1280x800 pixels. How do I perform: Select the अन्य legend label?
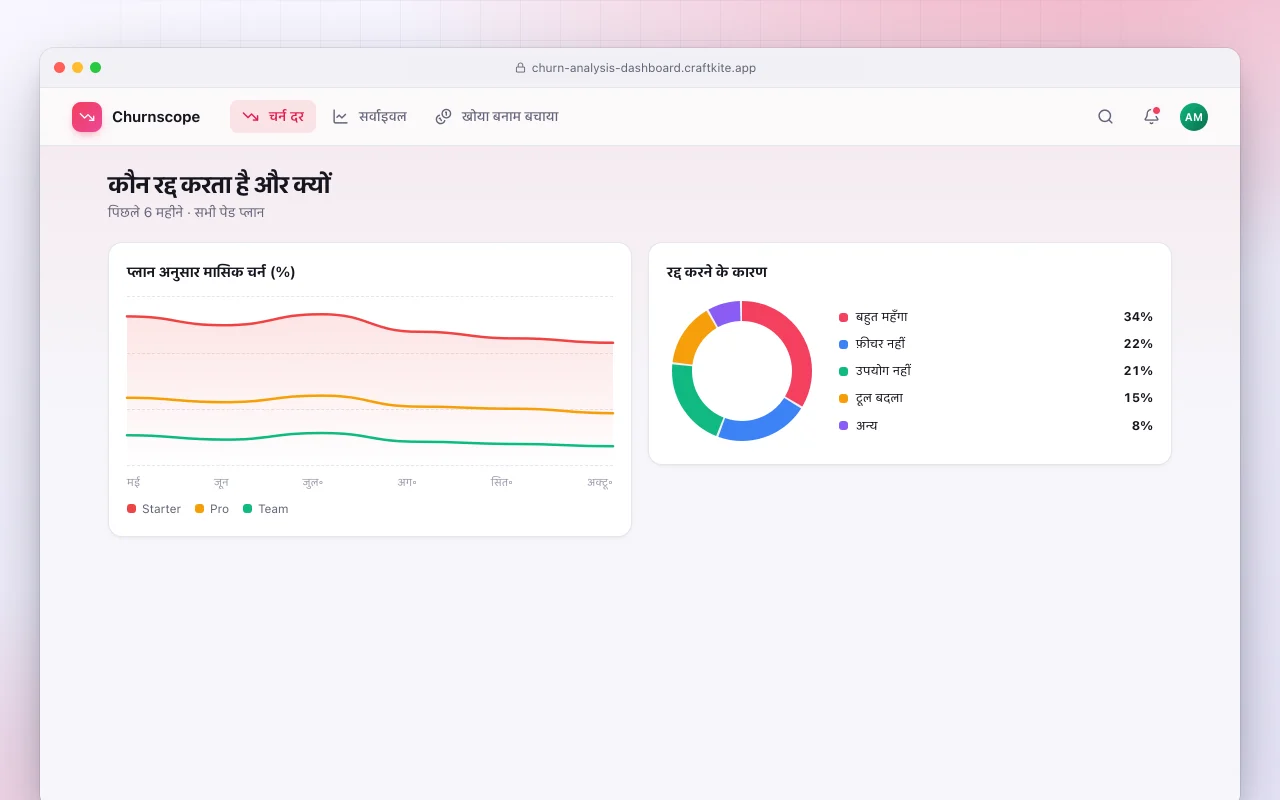tap(866, 425)
